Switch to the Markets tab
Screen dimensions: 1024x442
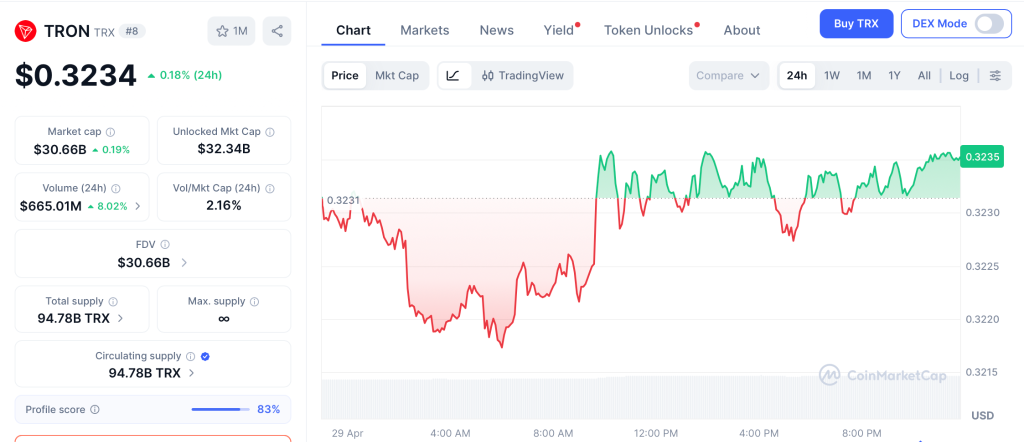coord(425,30)
